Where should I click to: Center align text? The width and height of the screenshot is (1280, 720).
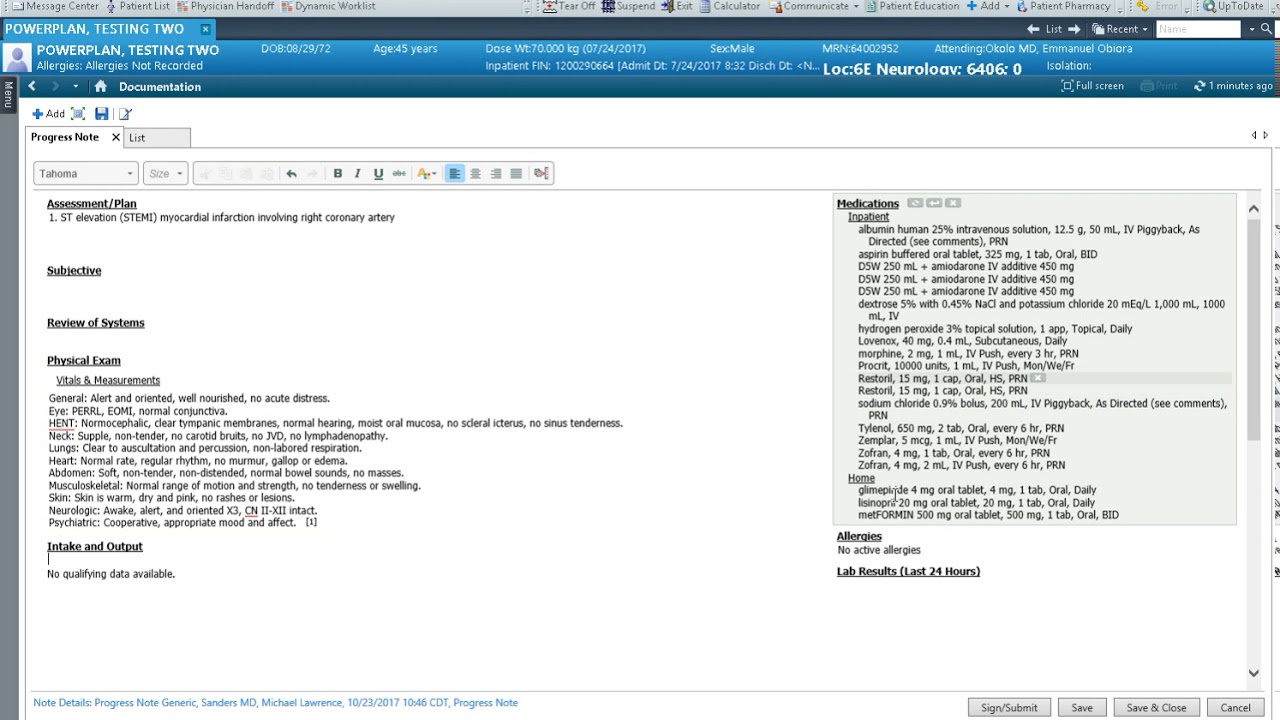475,174
